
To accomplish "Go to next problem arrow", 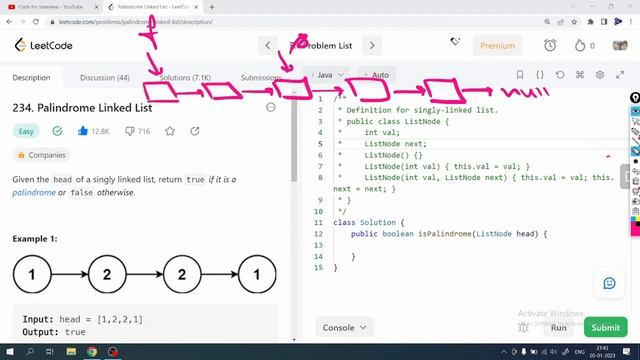I will [372, 46].
